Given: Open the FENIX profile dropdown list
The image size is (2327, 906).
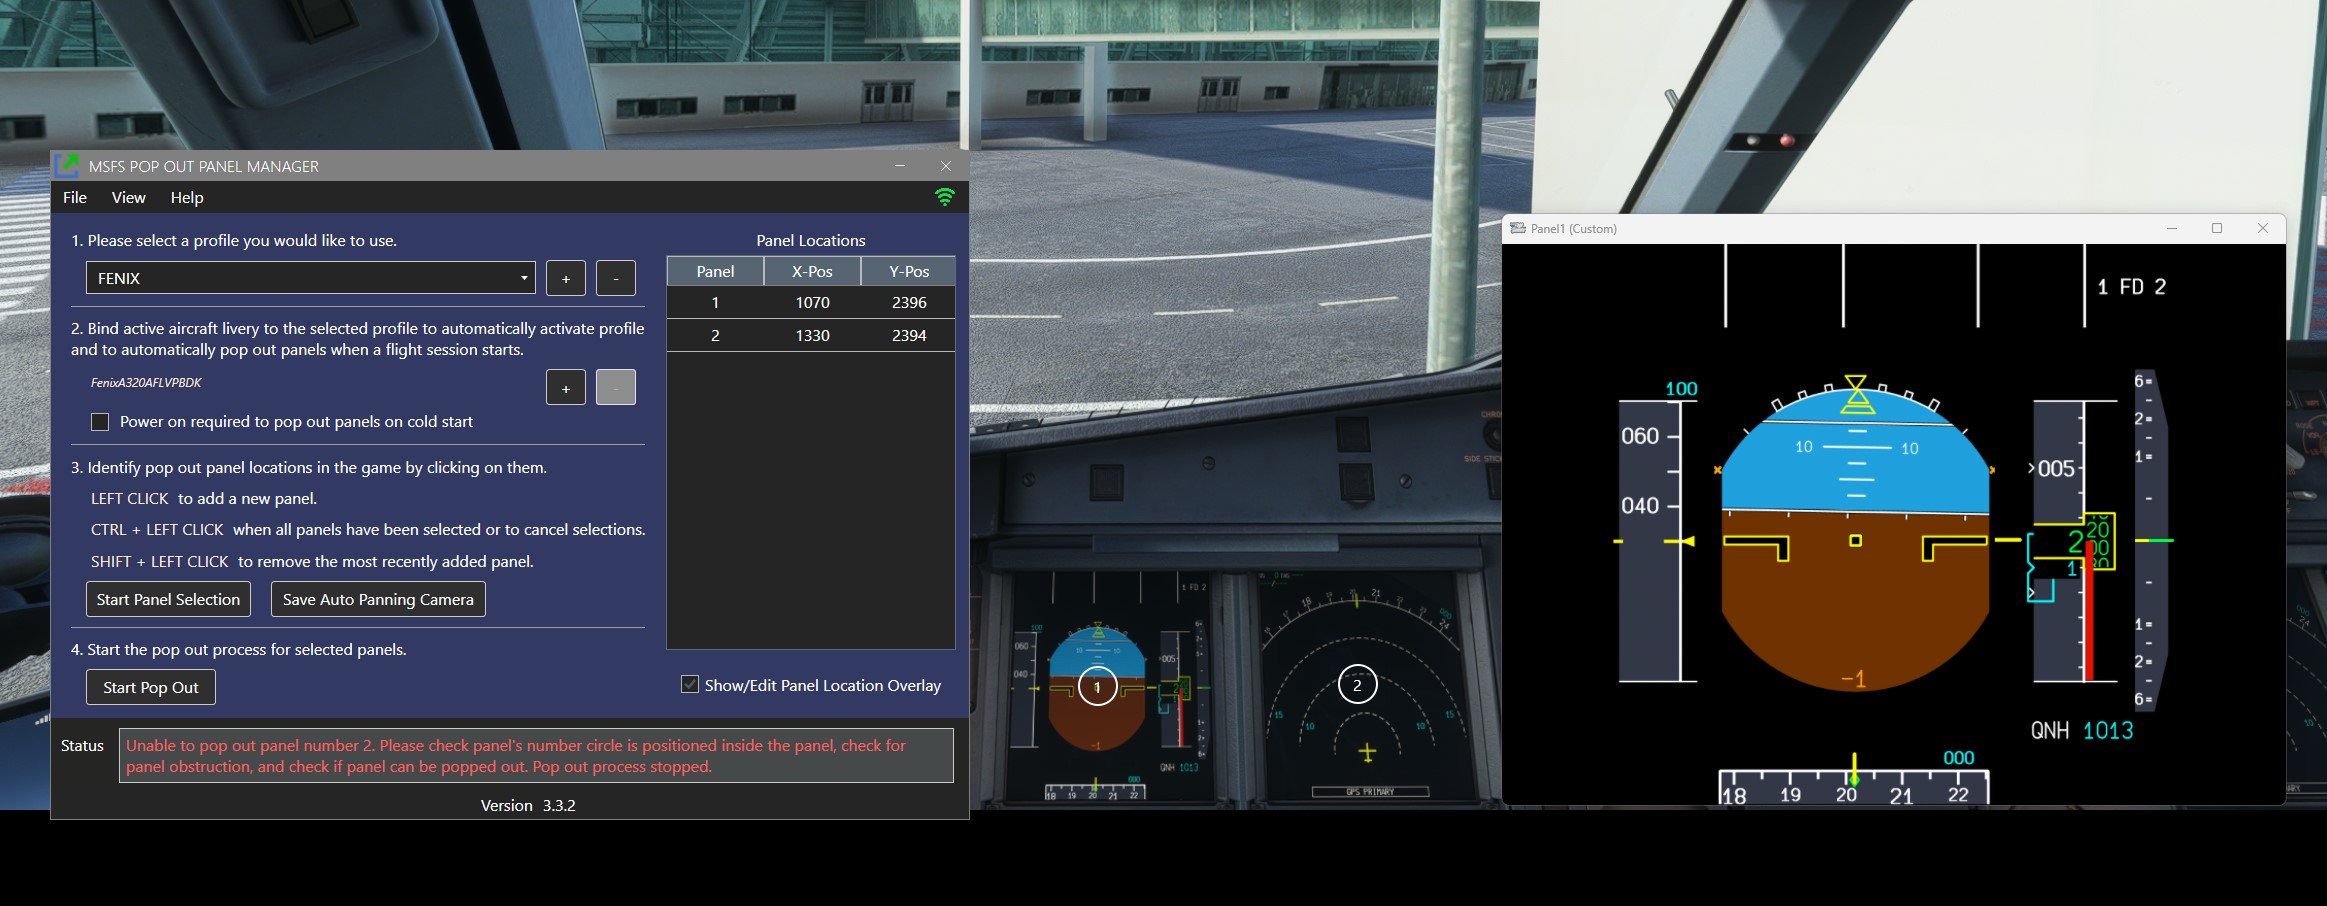Looking at the screenshot, I should (x=310, y=278).
